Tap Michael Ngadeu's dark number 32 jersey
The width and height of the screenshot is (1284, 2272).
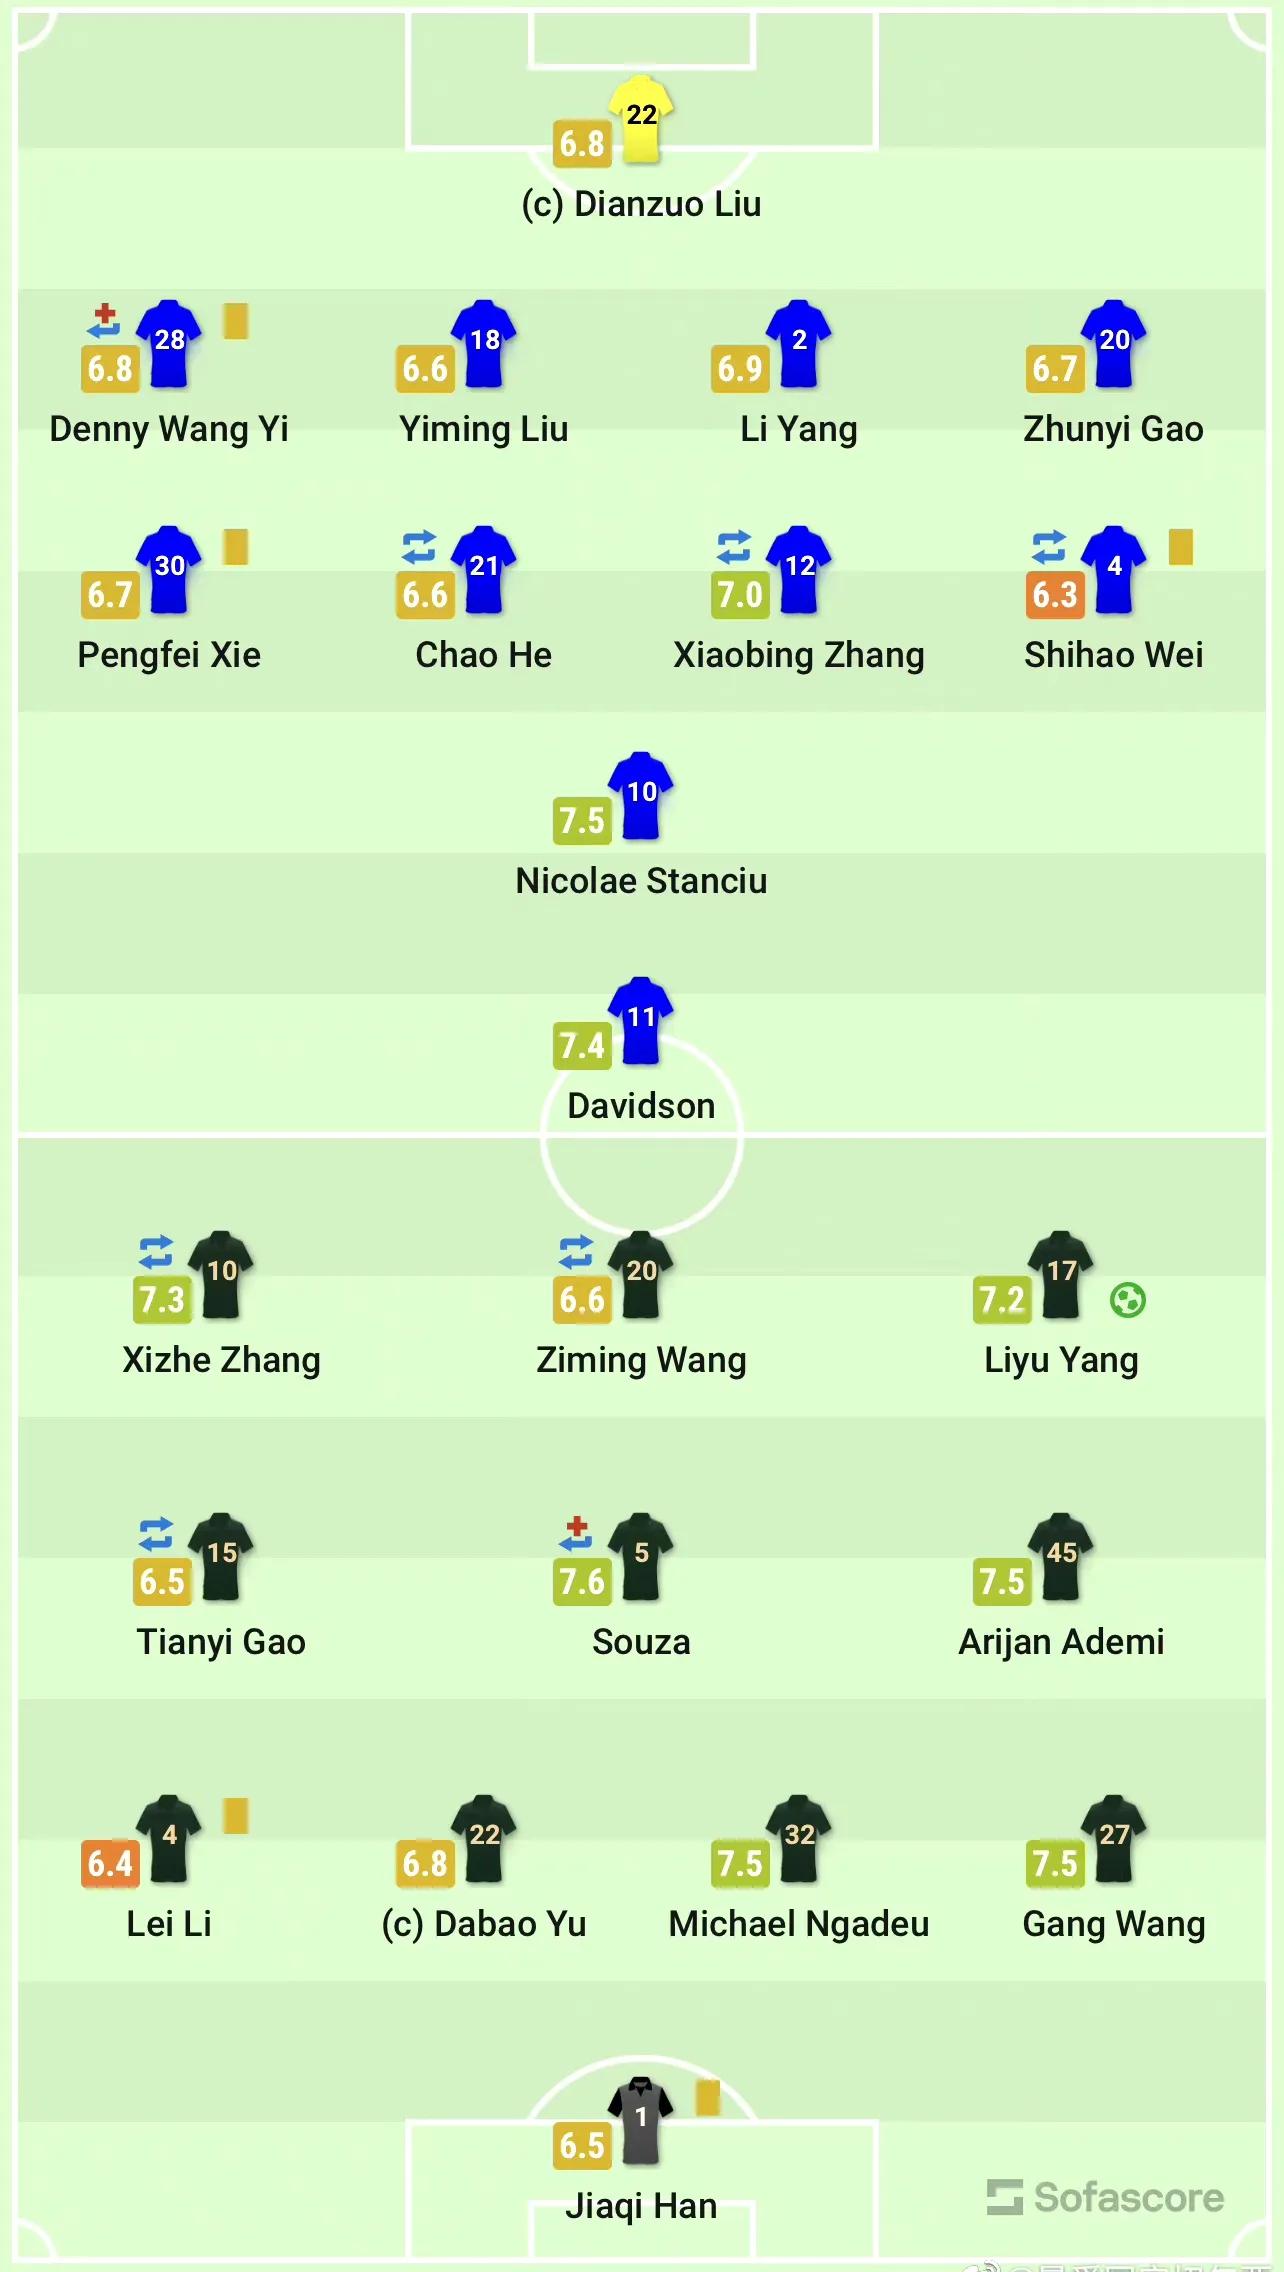[x=799, y=1838]
